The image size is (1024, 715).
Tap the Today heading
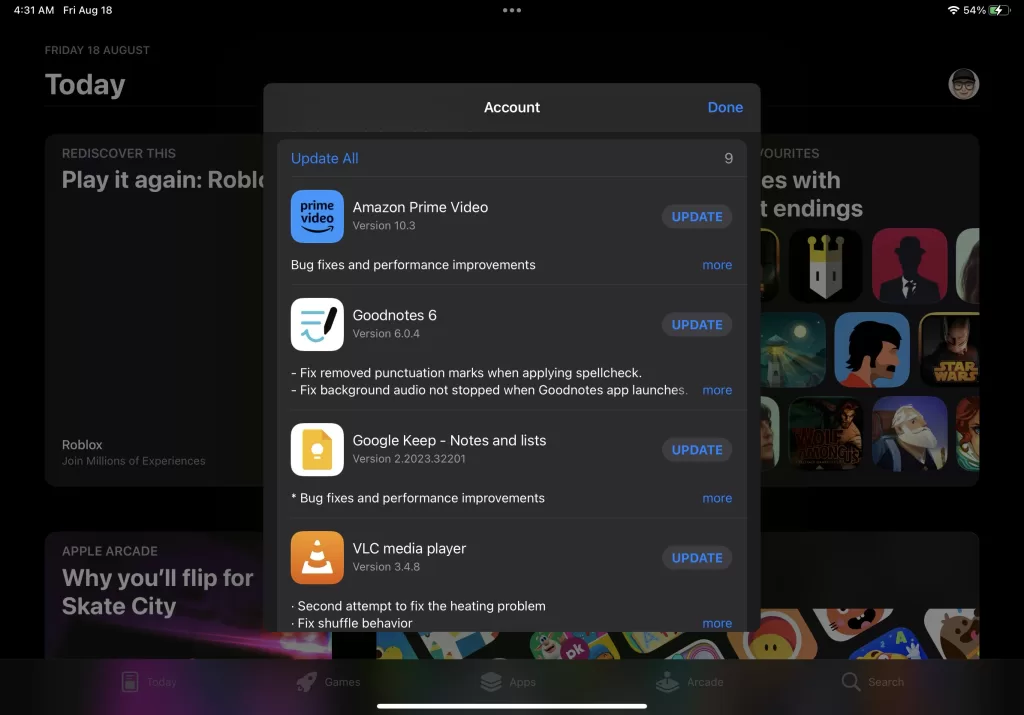tap(85, 85)
